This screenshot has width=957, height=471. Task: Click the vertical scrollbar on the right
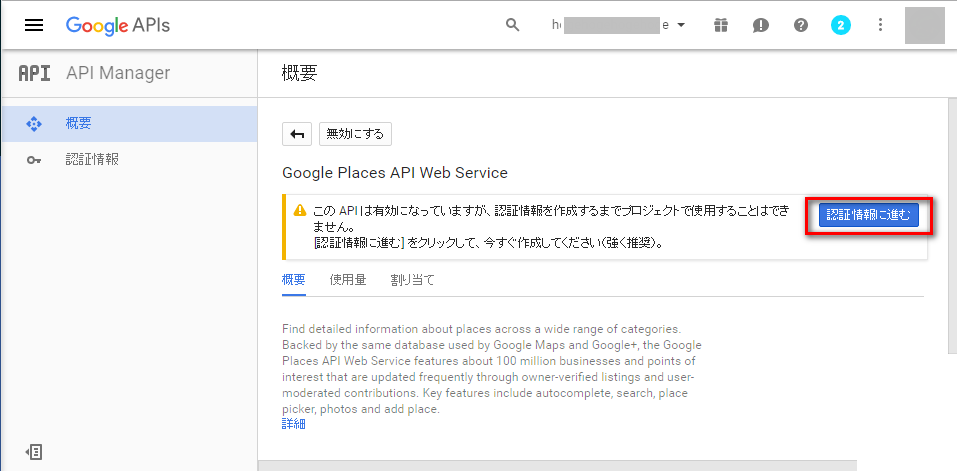point(952,225)
